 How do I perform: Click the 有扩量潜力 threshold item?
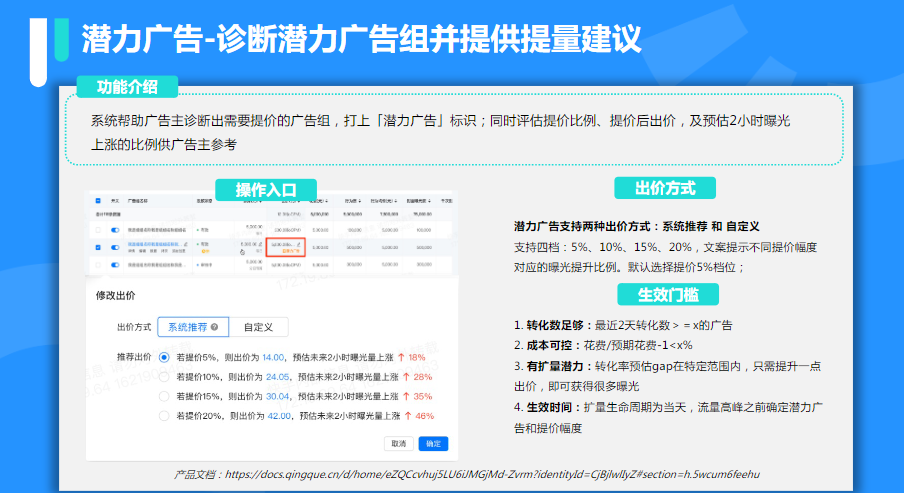[668, 376]
